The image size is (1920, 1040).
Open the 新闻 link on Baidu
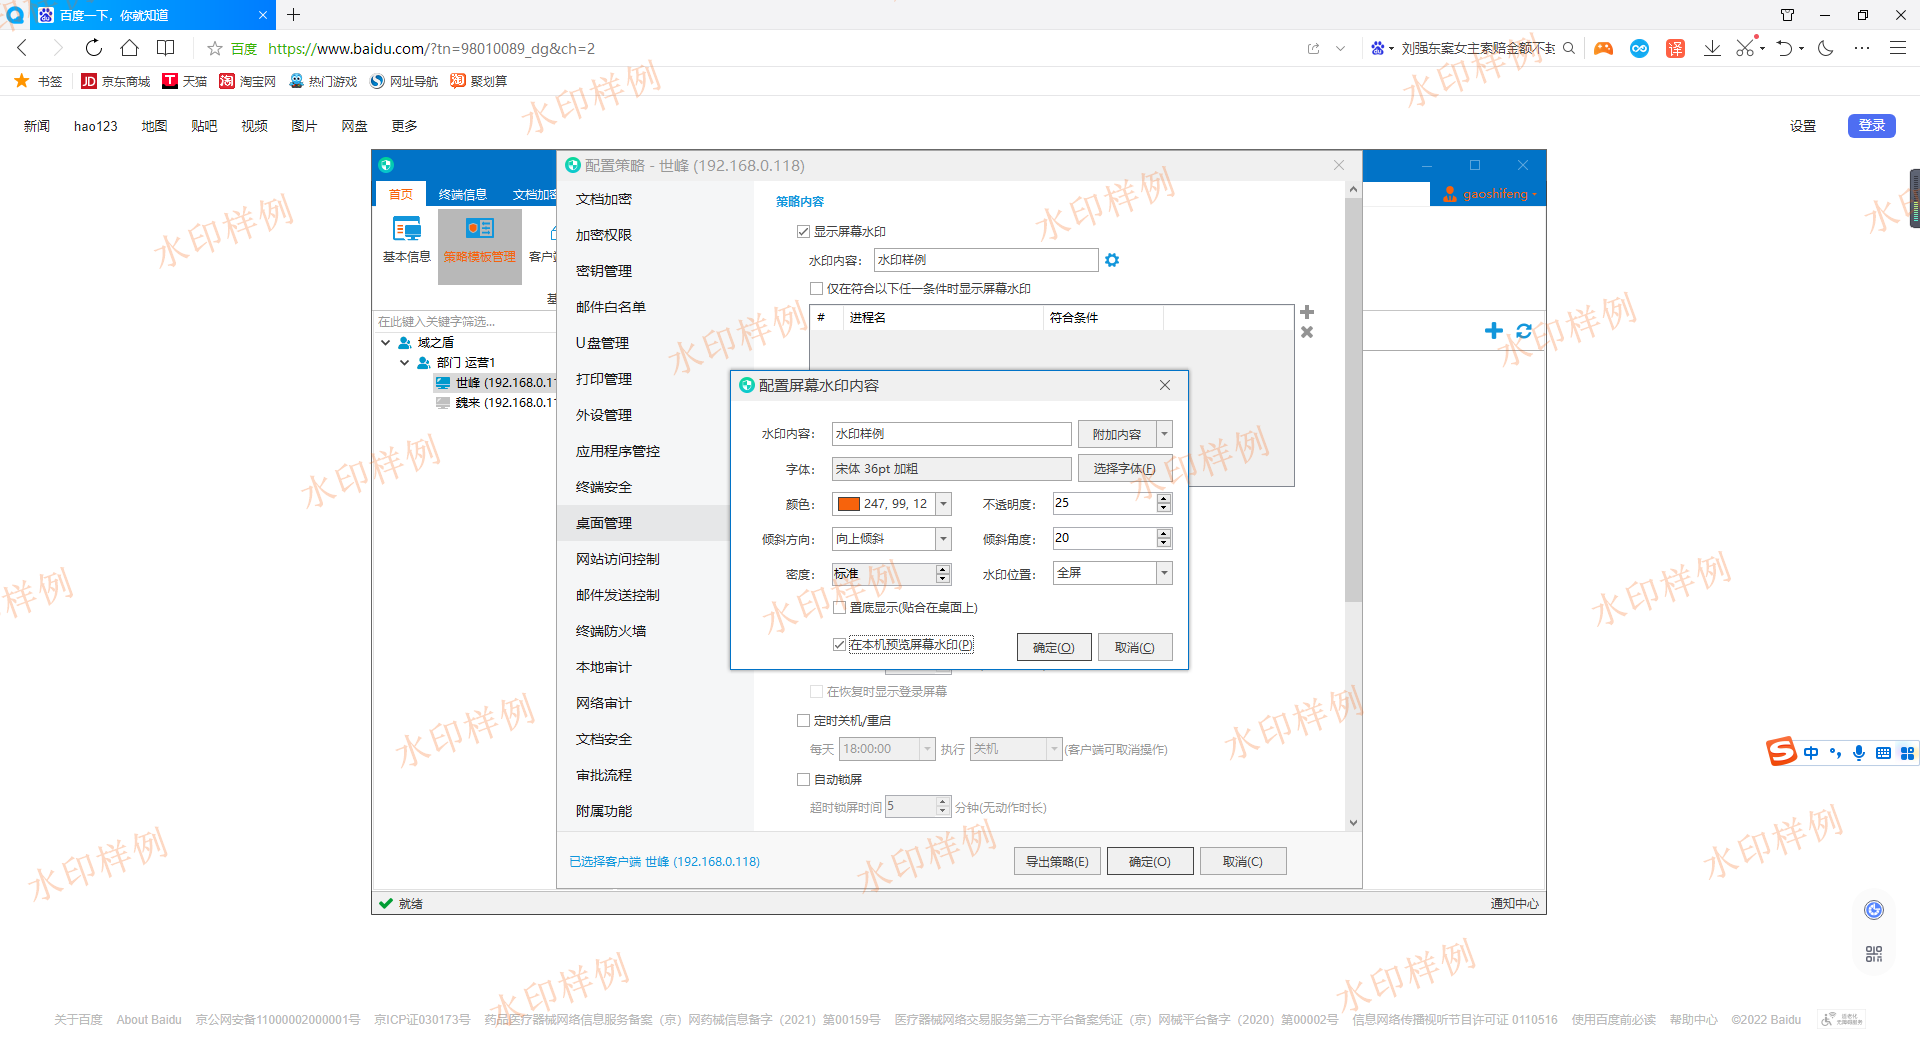pyautogui.click(x=37, y=126)
